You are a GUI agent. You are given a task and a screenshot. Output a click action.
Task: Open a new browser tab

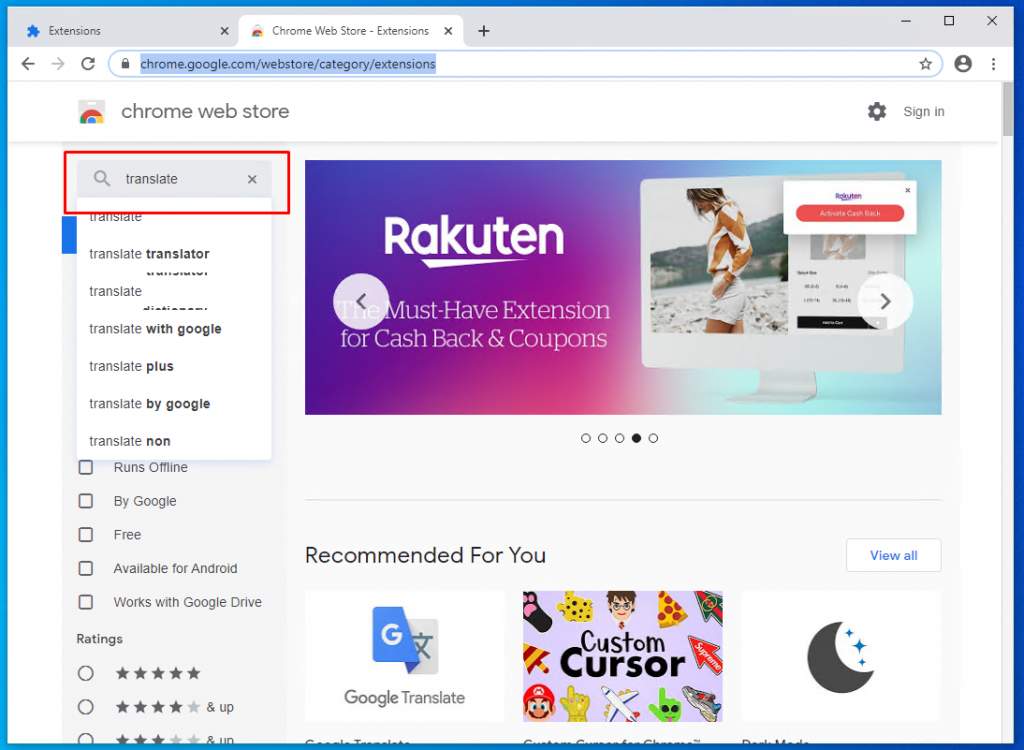483,31
